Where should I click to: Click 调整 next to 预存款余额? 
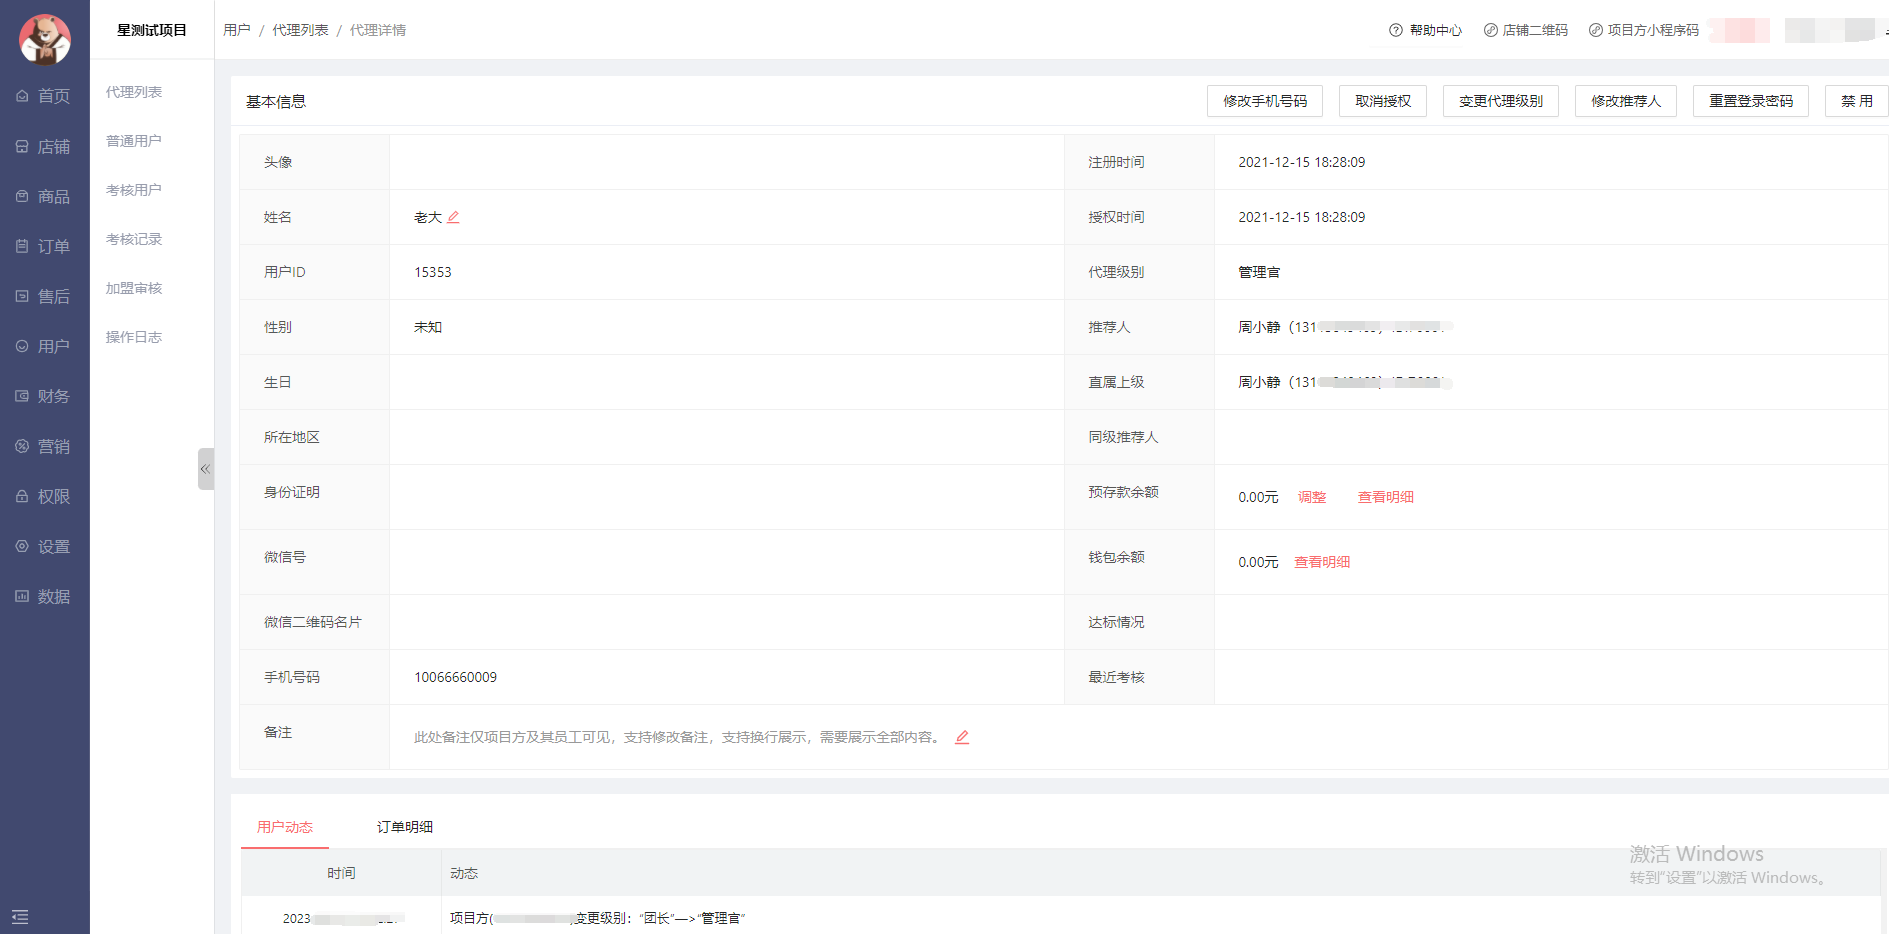[1312, 497]
